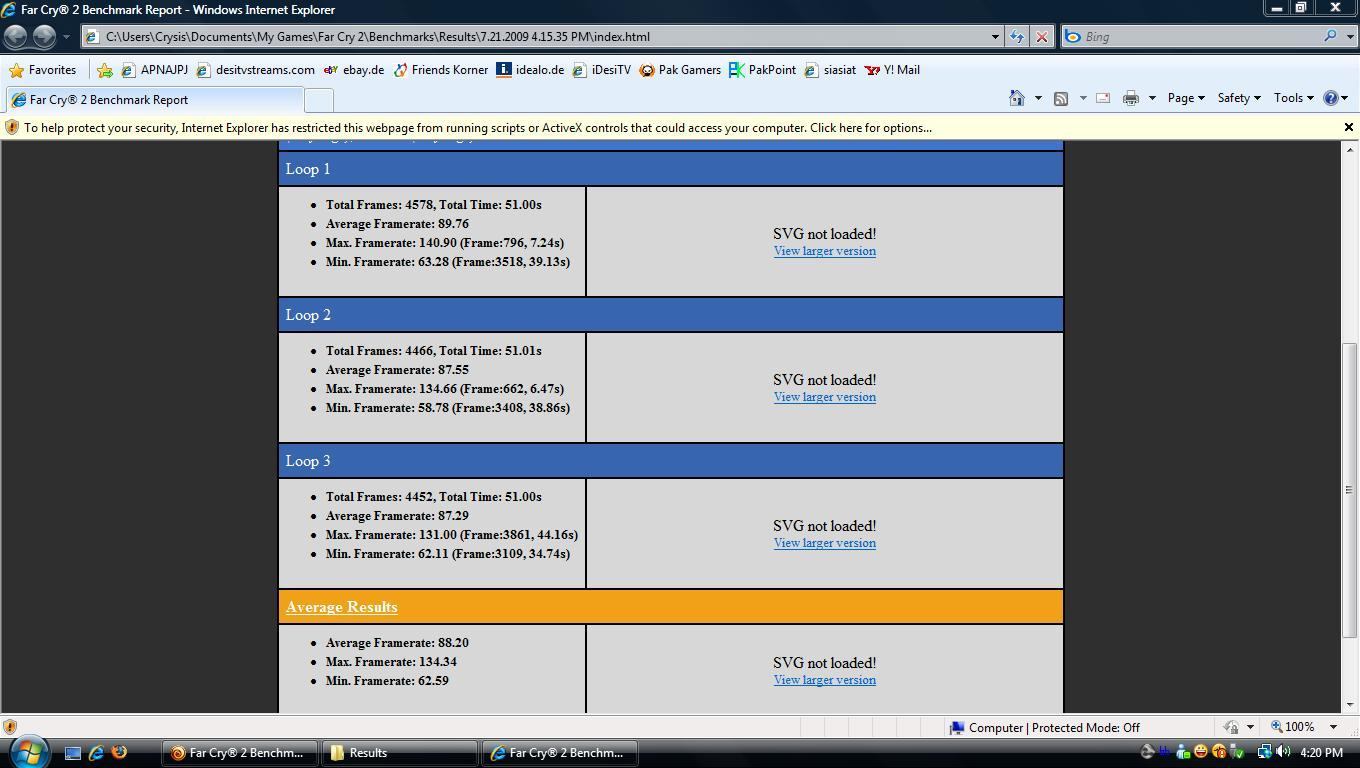The height and width of the screenshot is (768, 1360).
Task: Click the scrollbar down arrow
Action: (x=1349, y=704)
